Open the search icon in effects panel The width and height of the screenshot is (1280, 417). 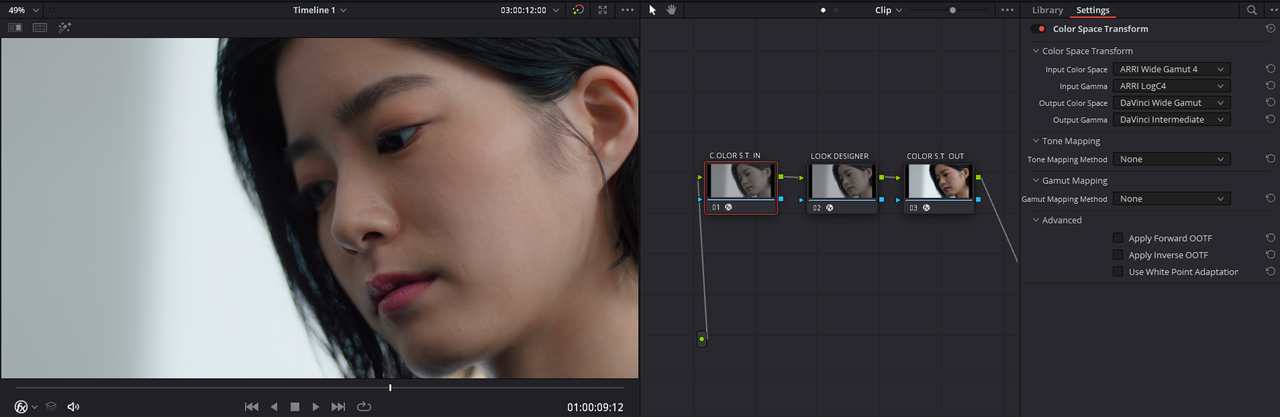pyautogui.click(x=1251, y=10)
